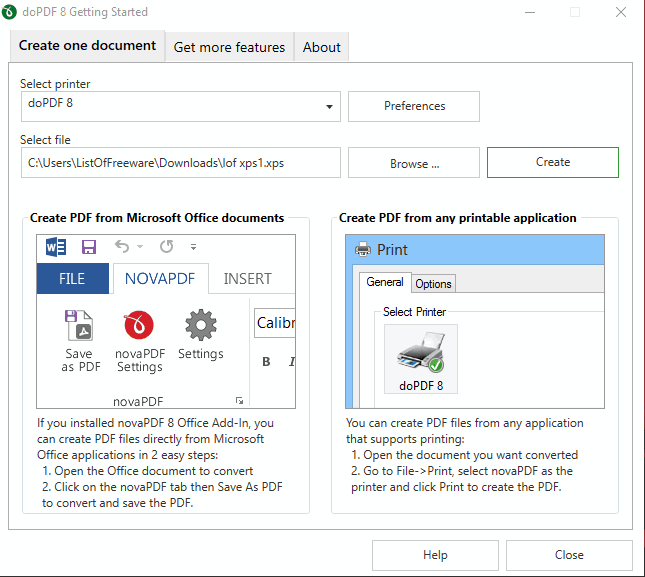Click the Options tab in Print illustration
645x577 pixels.
pos(433,284)
